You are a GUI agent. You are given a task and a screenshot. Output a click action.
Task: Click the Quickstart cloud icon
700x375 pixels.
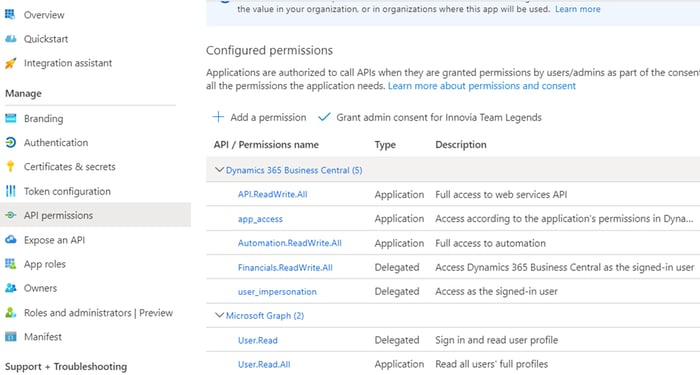10,39
